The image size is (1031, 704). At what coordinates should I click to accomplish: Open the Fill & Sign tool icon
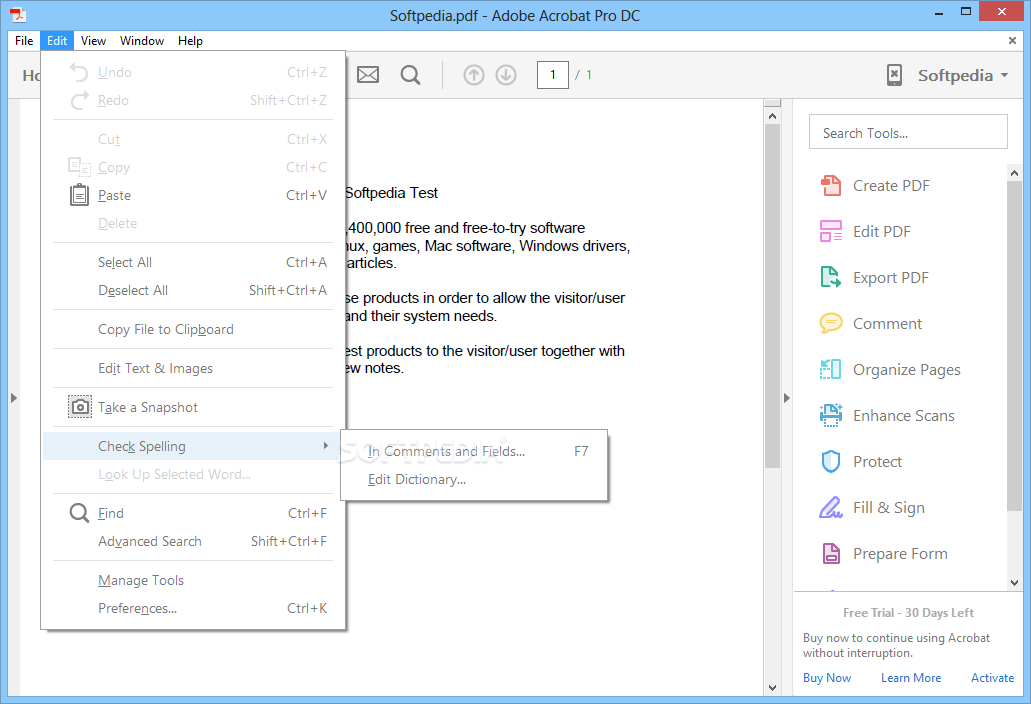[x=830, y=507]
